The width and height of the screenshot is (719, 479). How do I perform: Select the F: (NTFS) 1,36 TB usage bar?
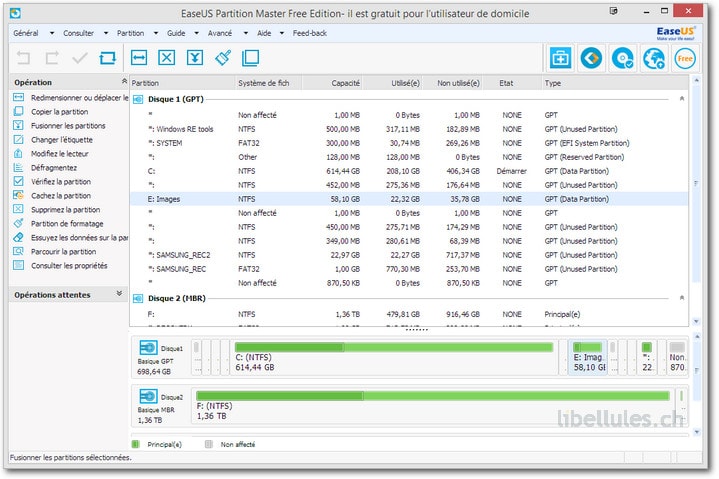point(433,396)
